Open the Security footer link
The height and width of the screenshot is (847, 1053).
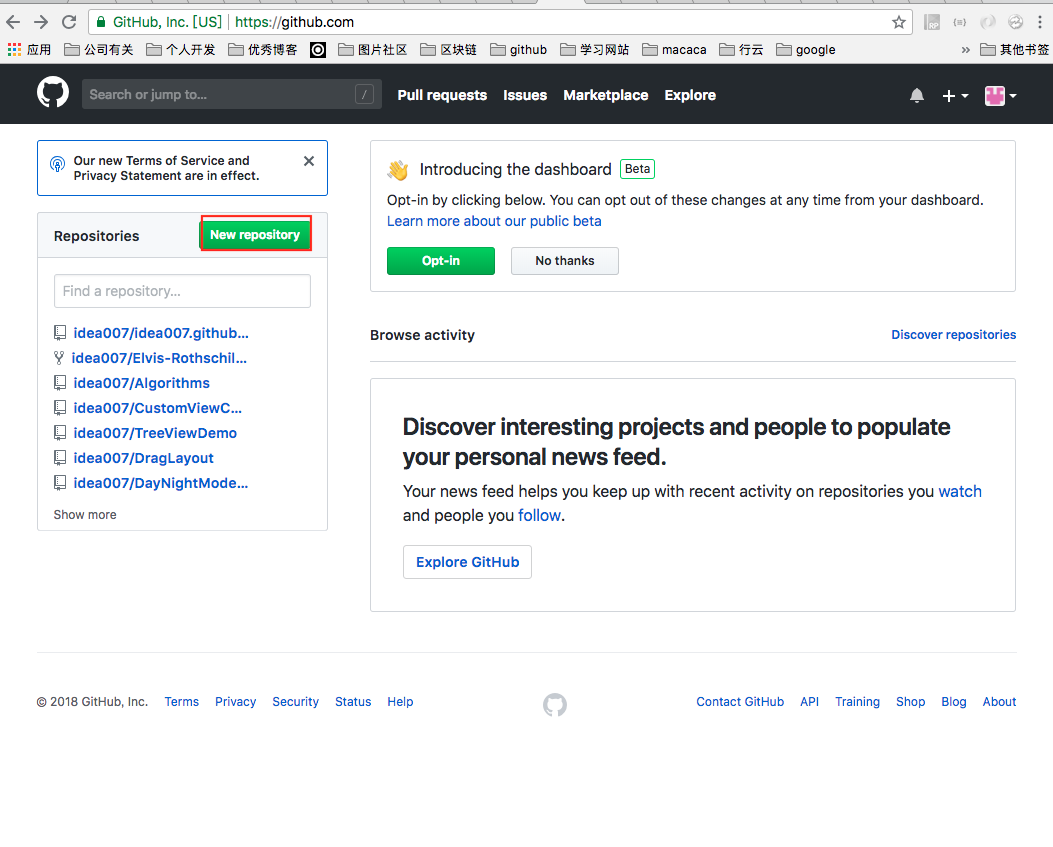[295, 701]
